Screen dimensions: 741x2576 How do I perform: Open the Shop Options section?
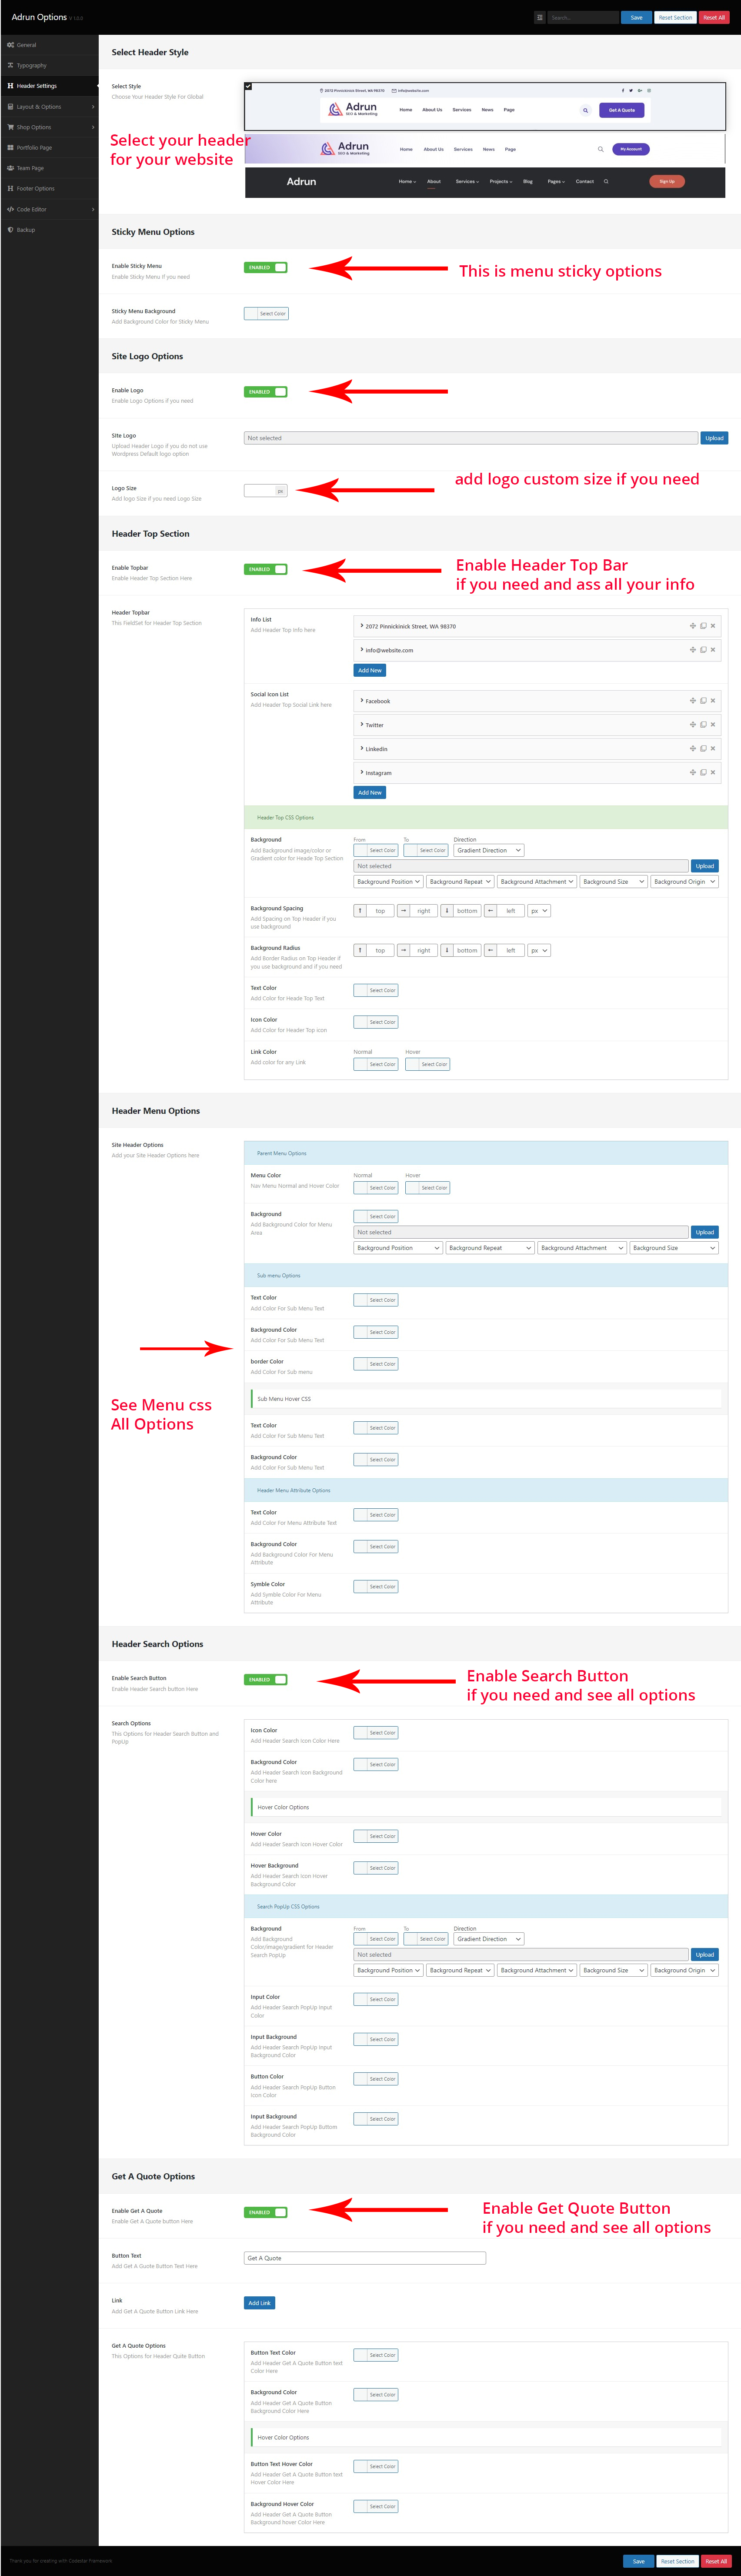[49, 127]
